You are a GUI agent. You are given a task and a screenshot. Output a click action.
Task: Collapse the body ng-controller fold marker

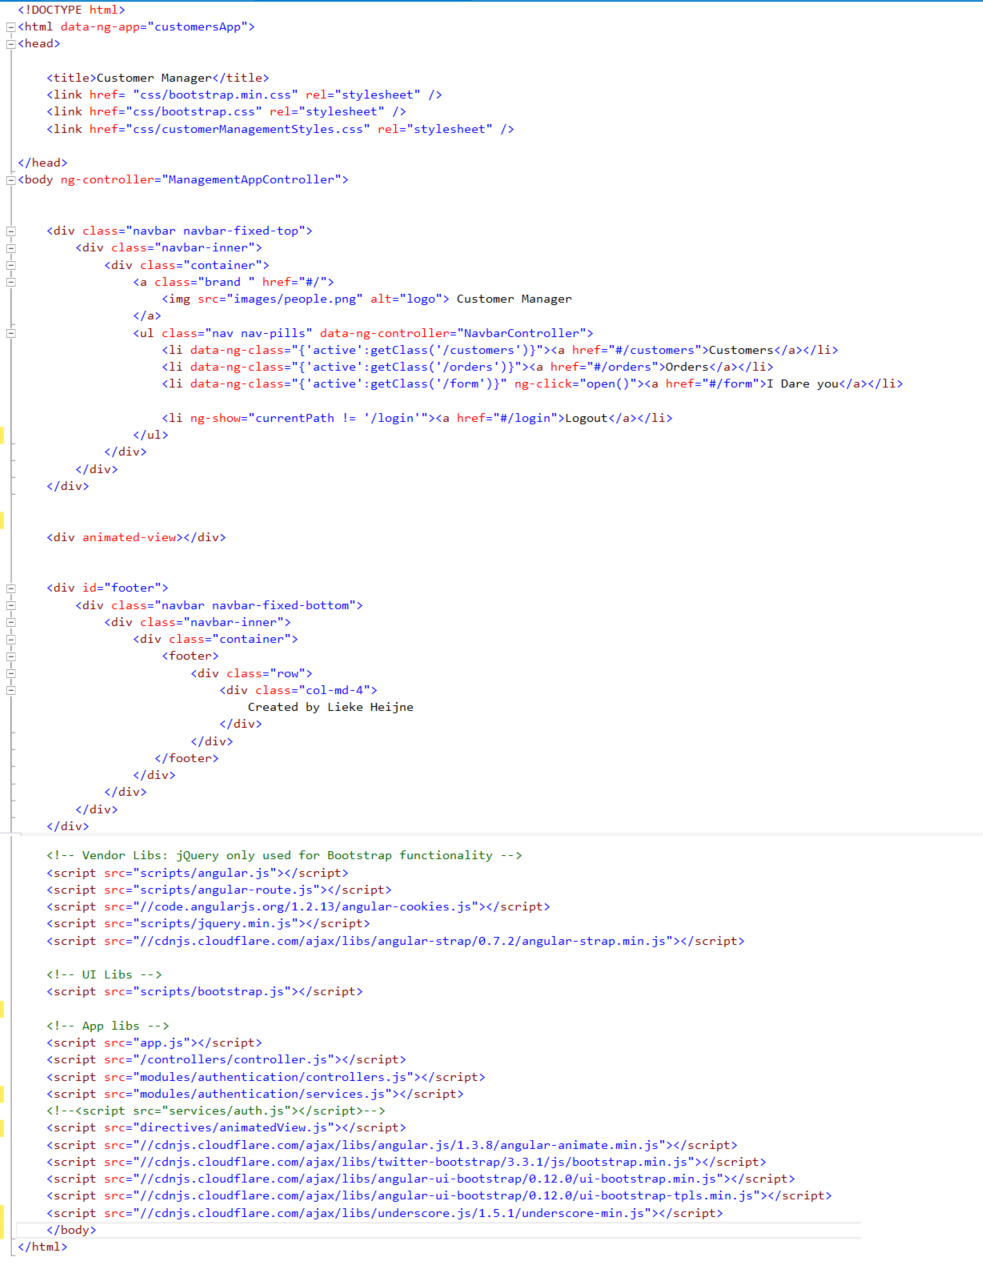tap(11, 180)
